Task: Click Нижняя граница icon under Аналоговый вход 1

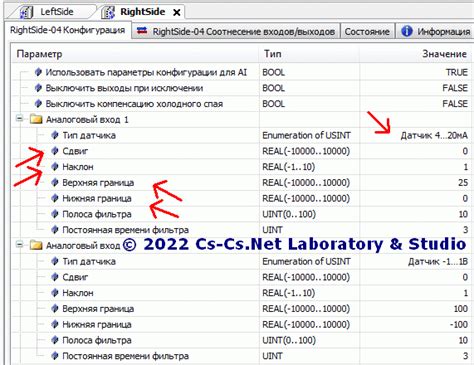Action: pos(55,198)
